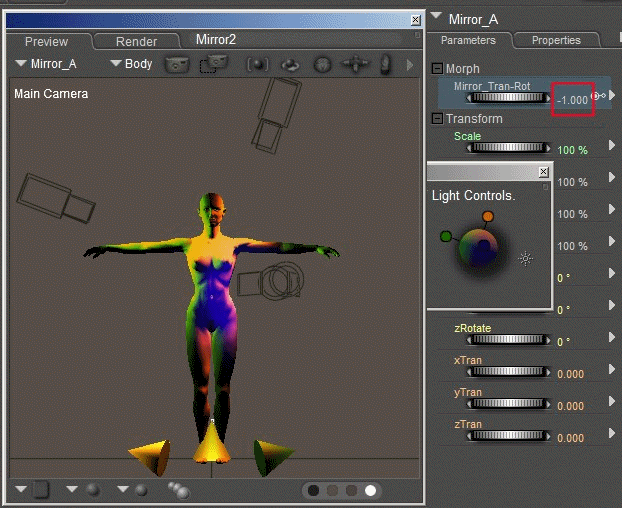Select the green light handle in Light Controls
Image resolution: width=622 pixels, height=508 pixels.
(x=446, y=237)
